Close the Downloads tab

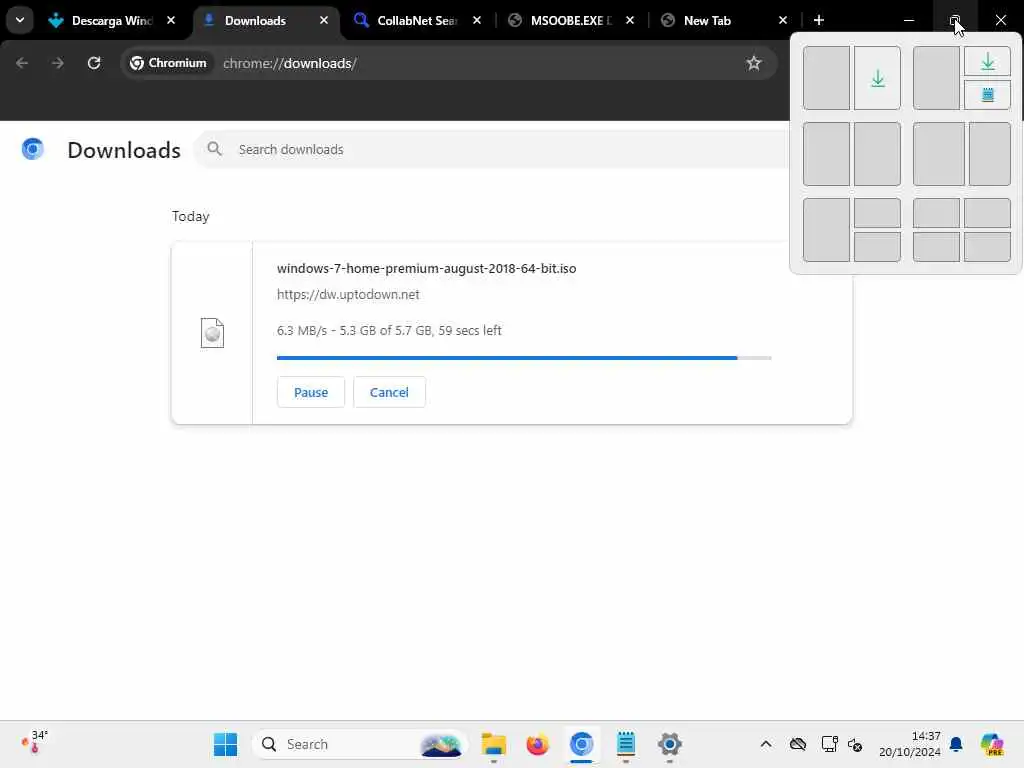point(324,20)
